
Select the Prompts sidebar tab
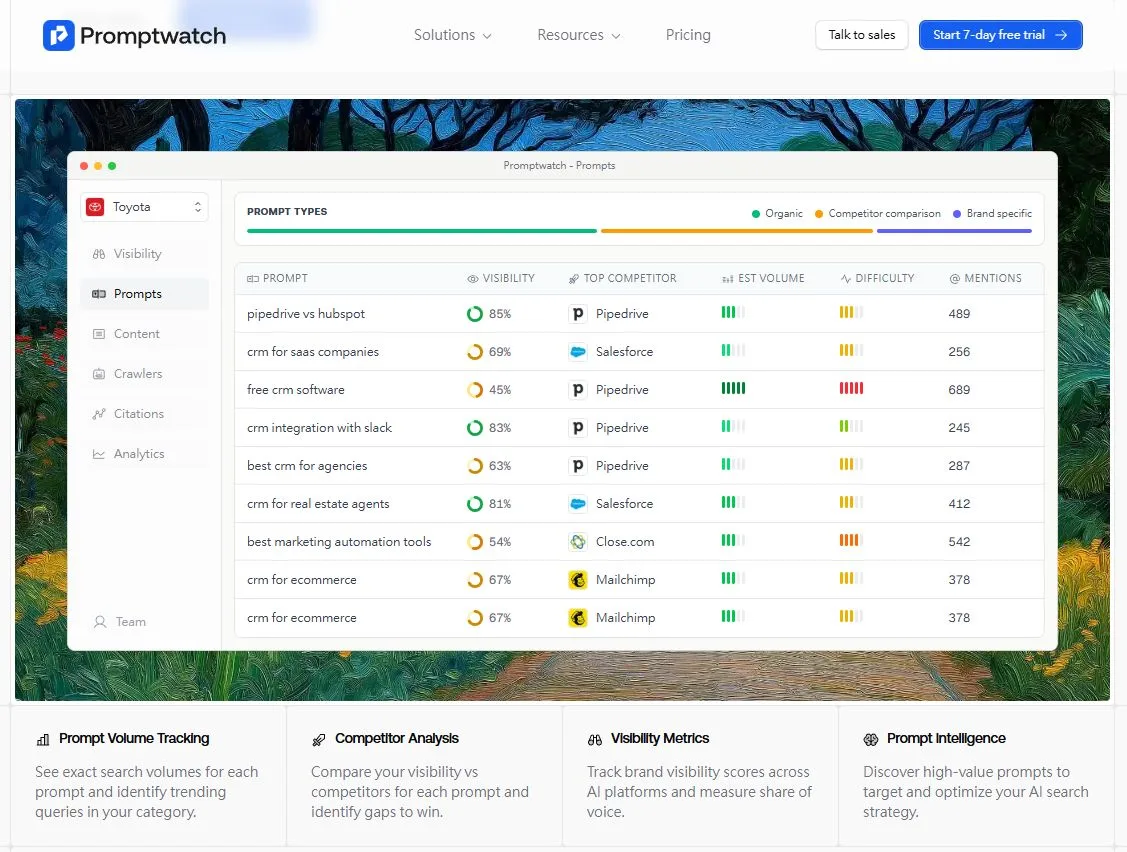[138, 294]
